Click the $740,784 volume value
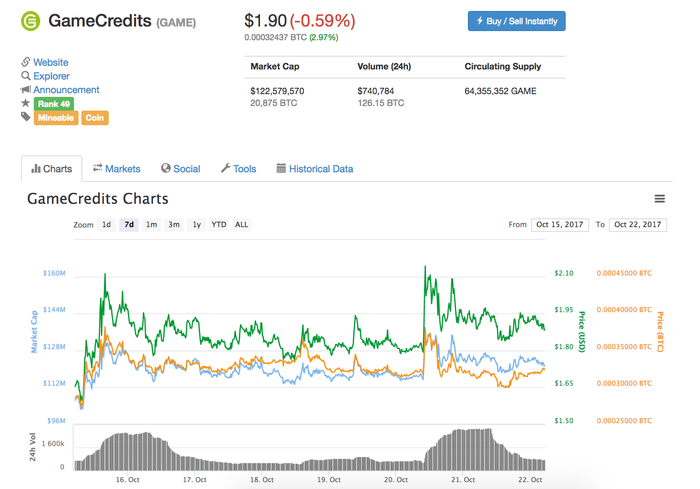700x489 pixels. [x=375, y=91]
